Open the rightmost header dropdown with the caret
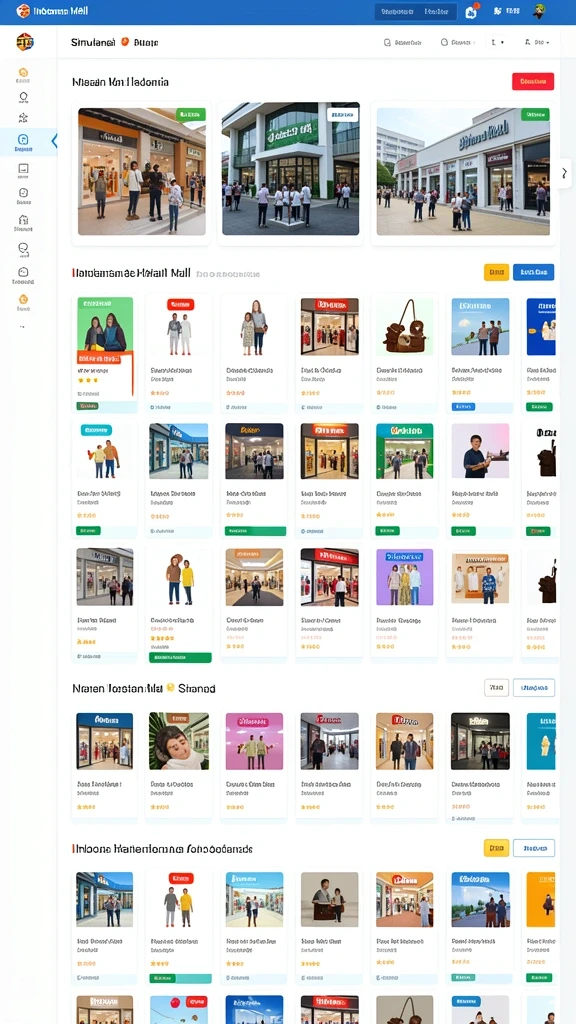 click(537, 42)
